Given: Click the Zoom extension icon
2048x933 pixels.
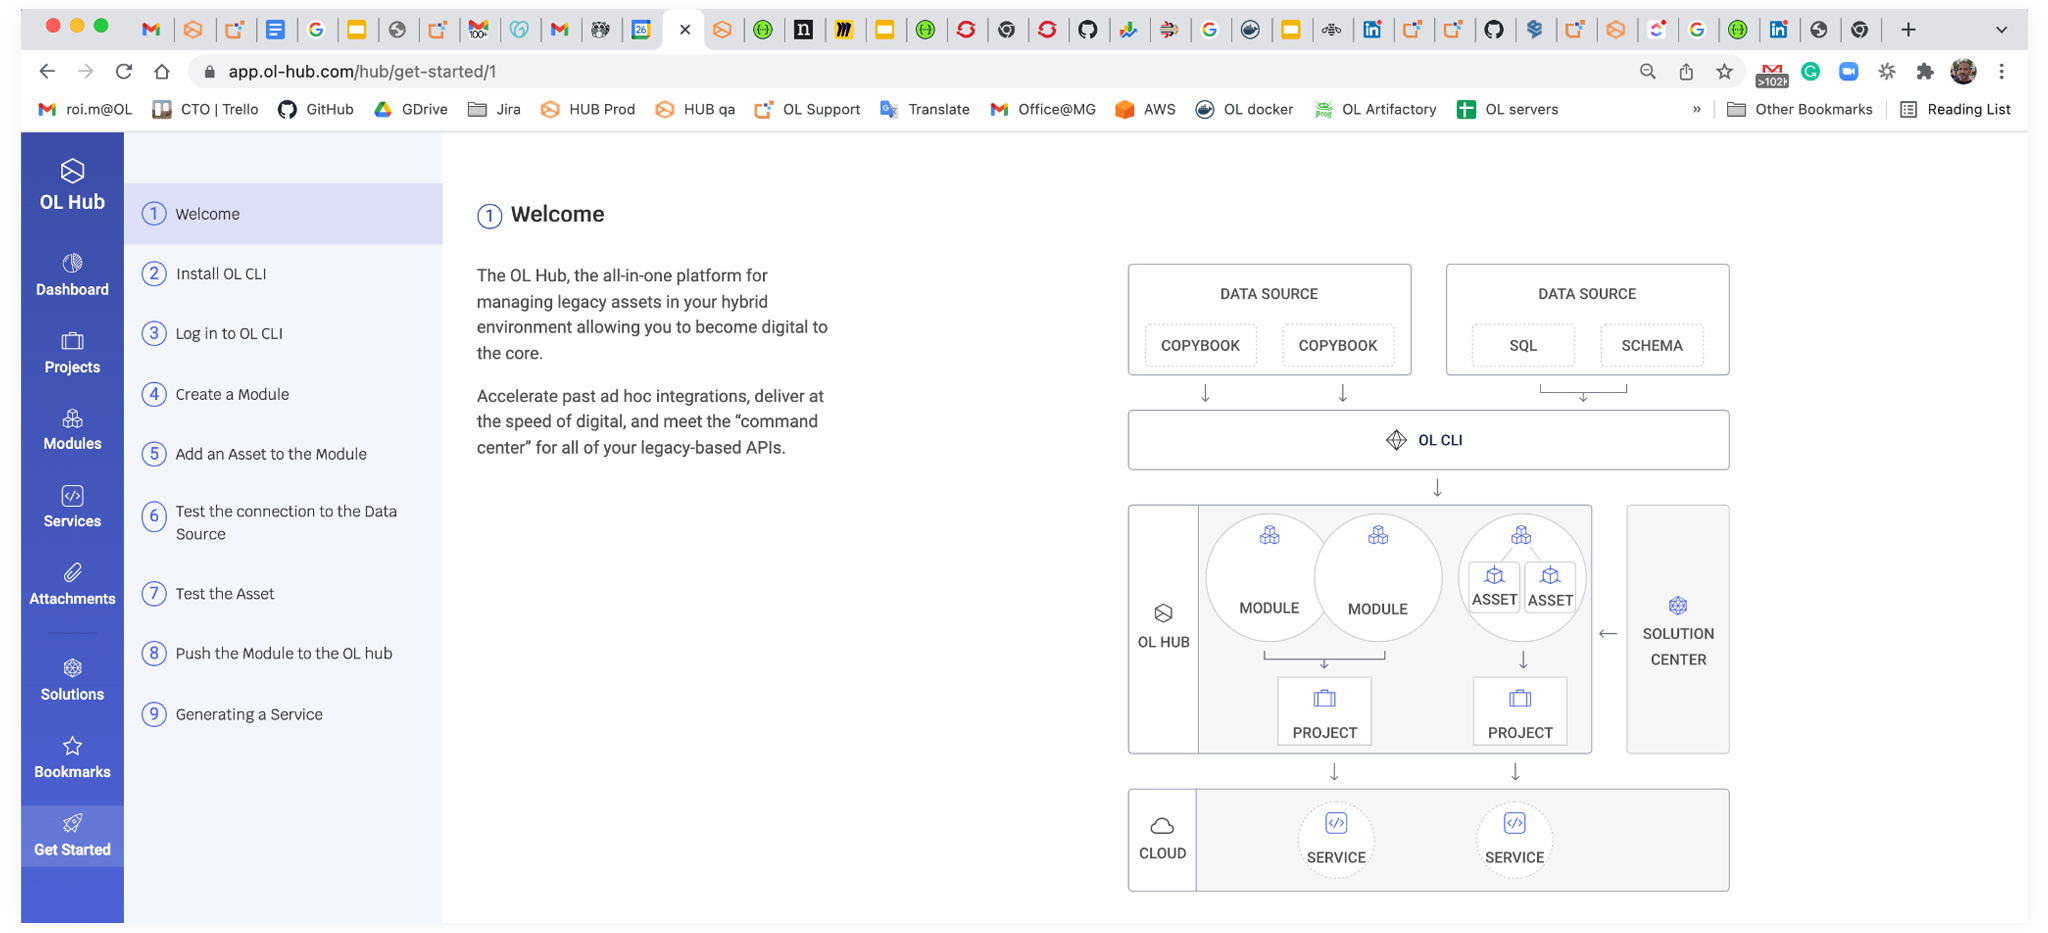Looking at the screenshot, I should click(1848, 71).
